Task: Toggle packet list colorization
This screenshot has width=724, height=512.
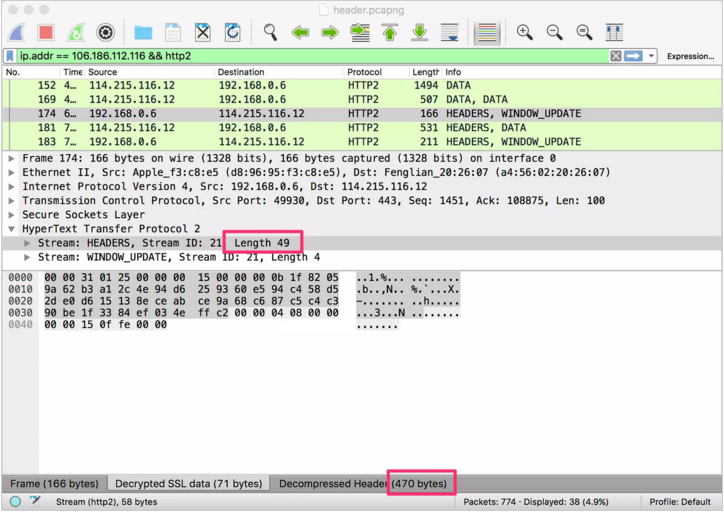Action: (x=487, y=33)
